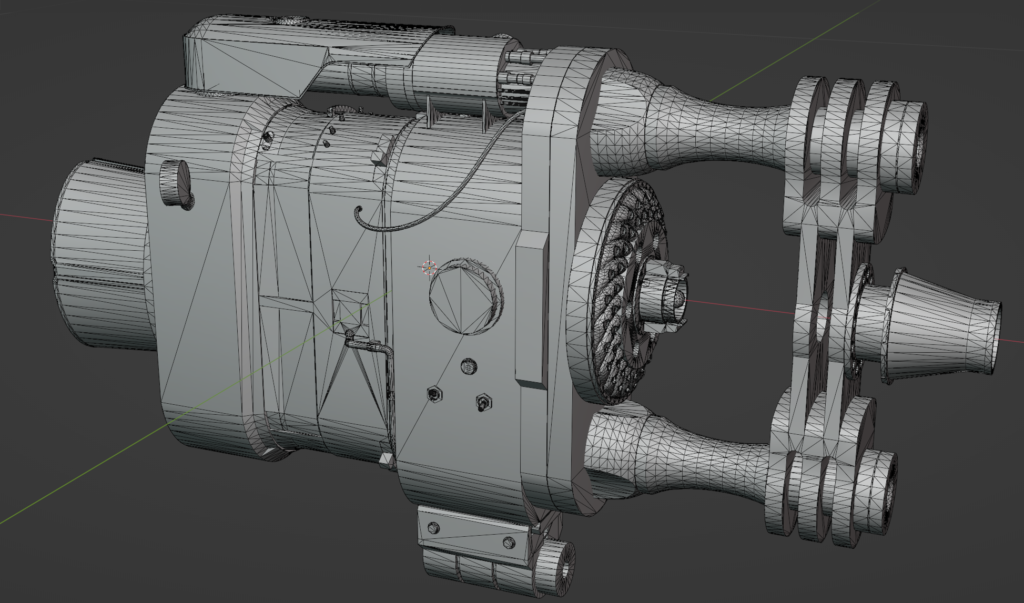Viewport: 1024px width, 603px height.
Task: Click the round bolt head beside the dial
Action: (x=467, y=368)
